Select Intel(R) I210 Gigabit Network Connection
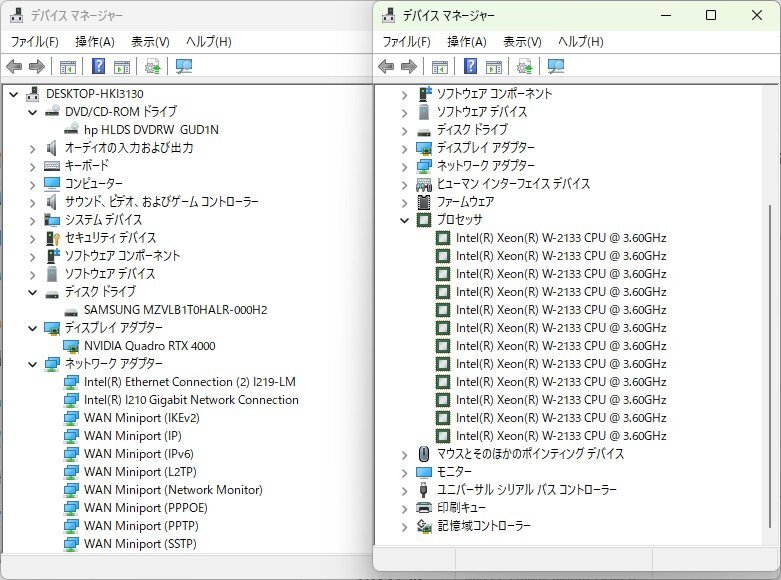 pos(191,400)
